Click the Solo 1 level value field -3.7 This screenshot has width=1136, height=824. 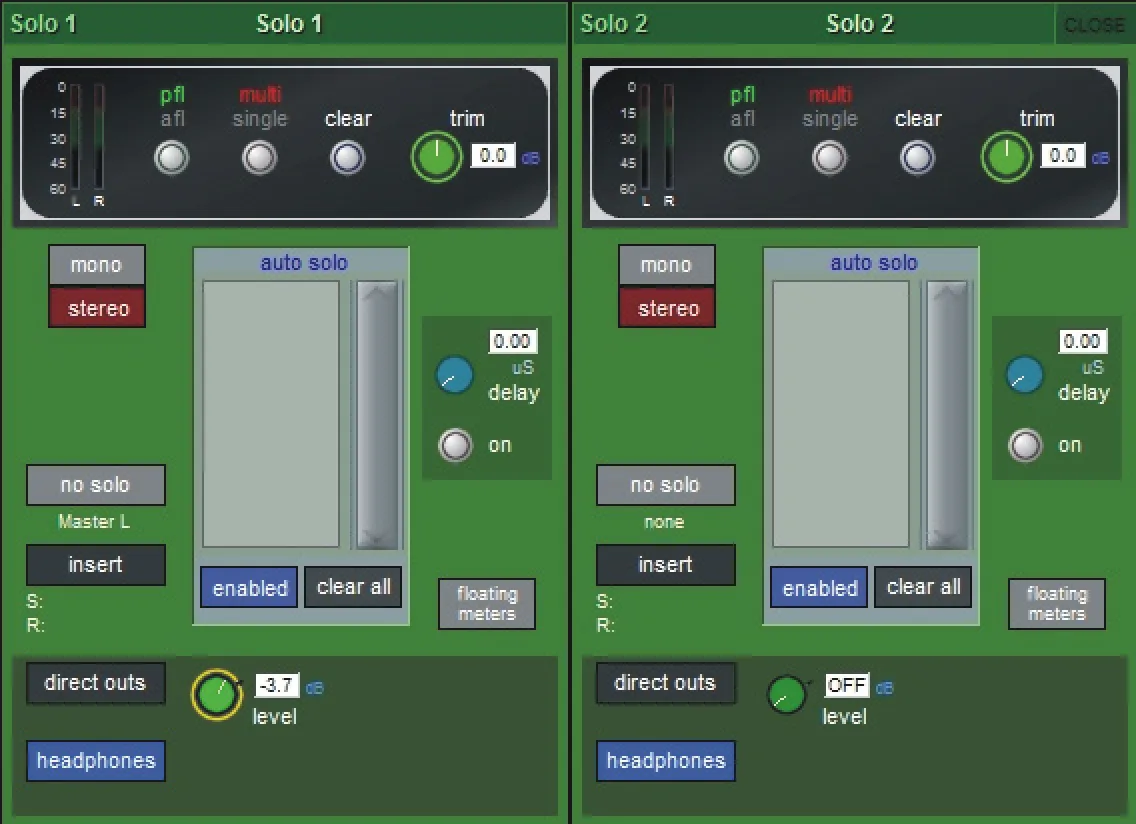pos(277,685)
